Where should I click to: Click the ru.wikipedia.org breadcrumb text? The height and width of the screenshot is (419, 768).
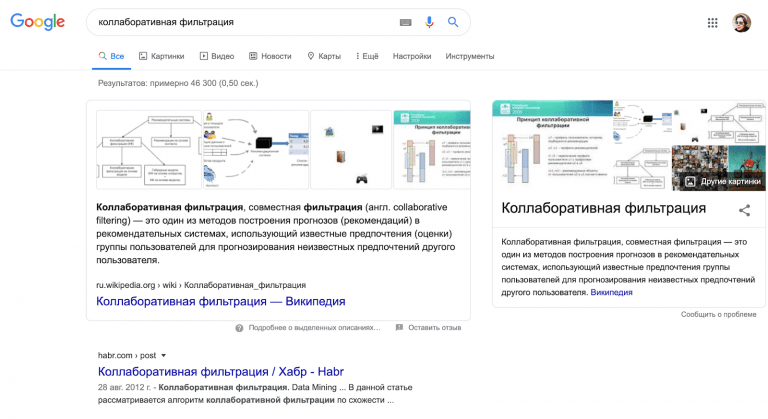[201, 285]
